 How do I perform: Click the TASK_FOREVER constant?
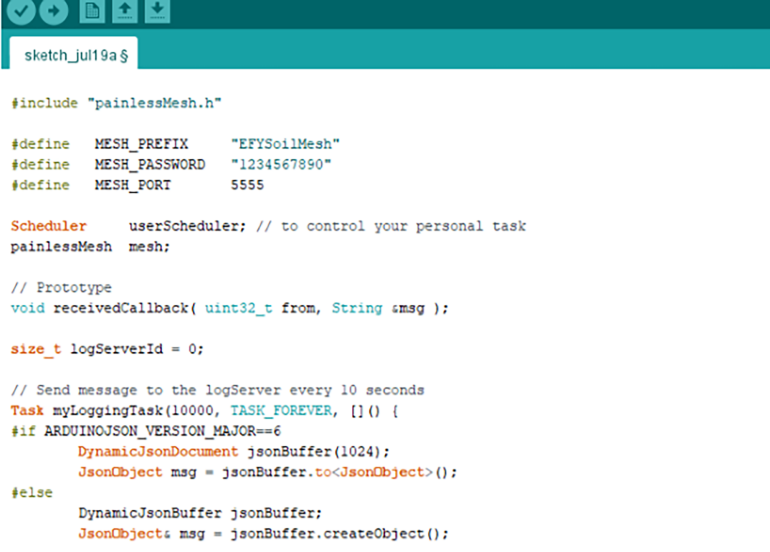[281, 411]
